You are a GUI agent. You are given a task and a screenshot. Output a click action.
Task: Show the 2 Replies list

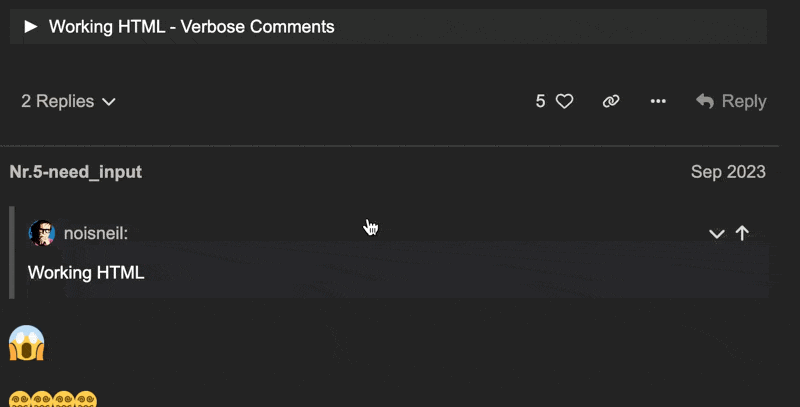pos(58,101)
